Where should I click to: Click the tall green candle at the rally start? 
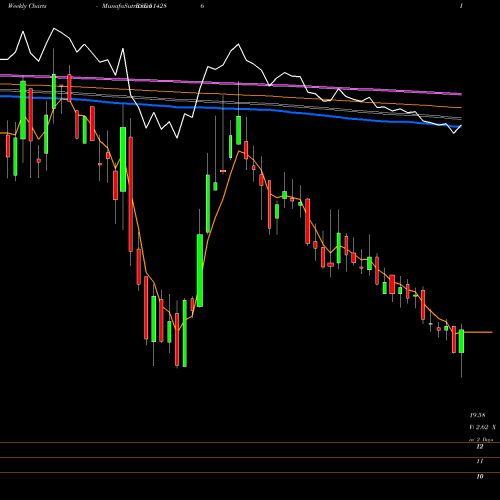point(200,270)
